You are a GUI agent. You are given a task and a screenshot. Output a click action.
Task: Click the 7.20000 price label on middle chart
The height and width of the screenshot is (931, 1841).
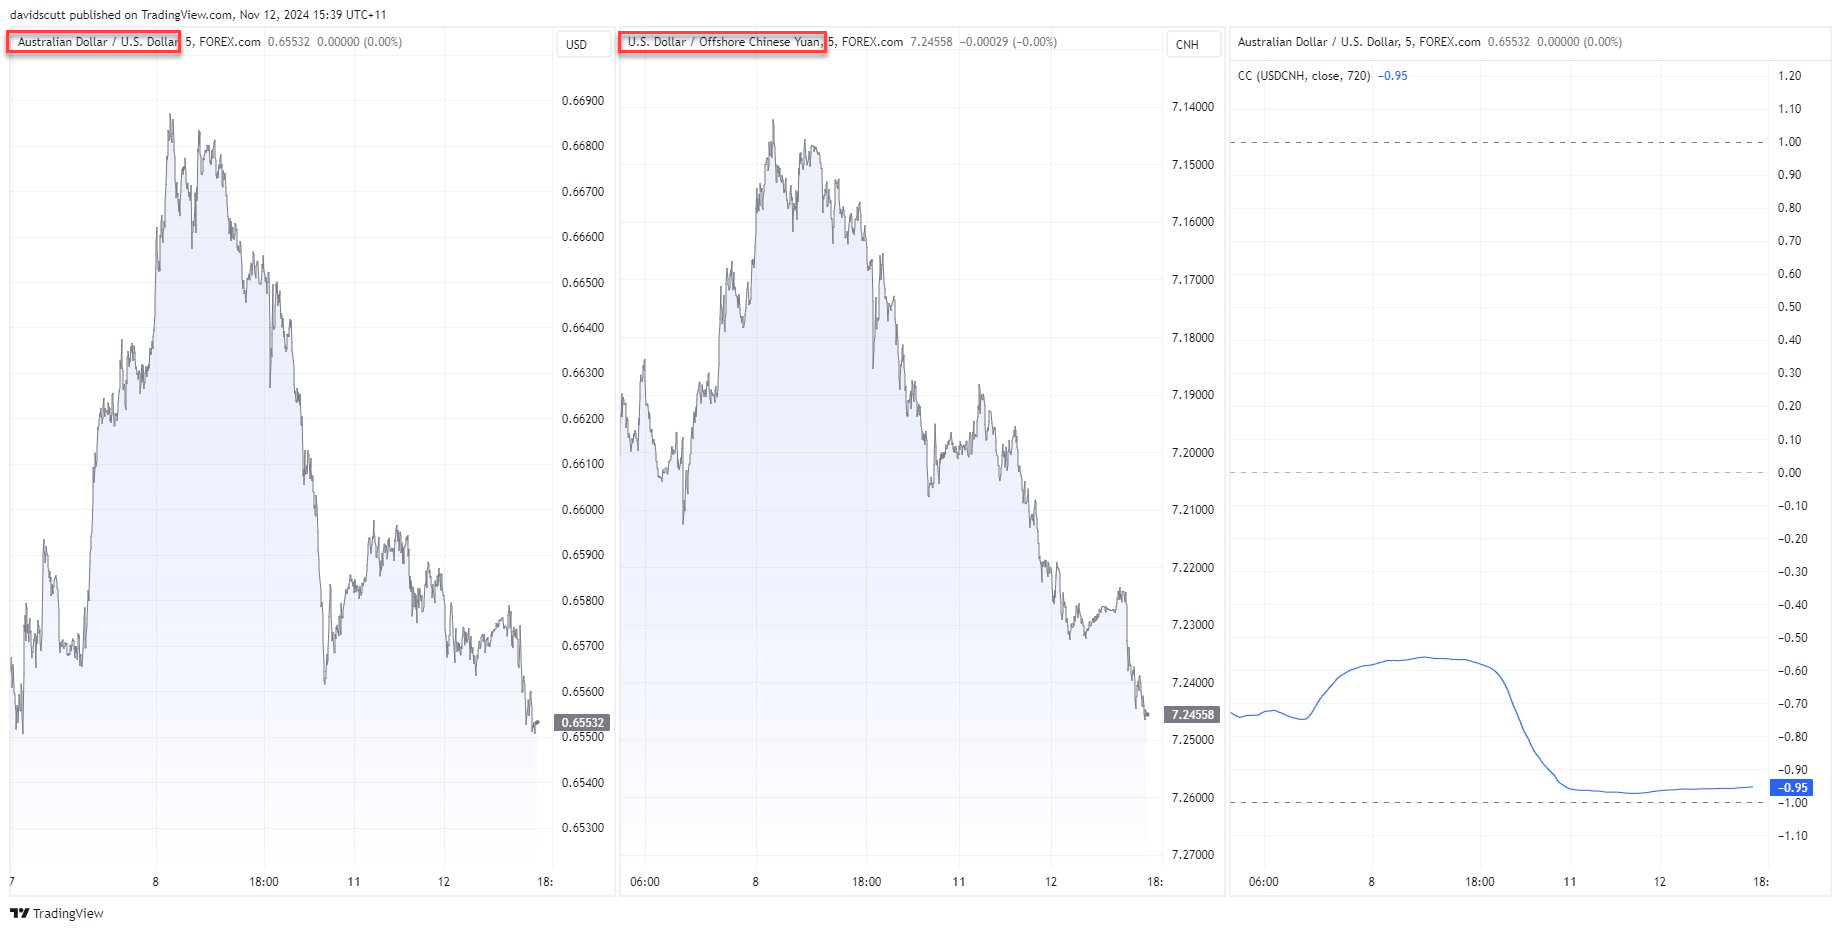click(1192, 453)
